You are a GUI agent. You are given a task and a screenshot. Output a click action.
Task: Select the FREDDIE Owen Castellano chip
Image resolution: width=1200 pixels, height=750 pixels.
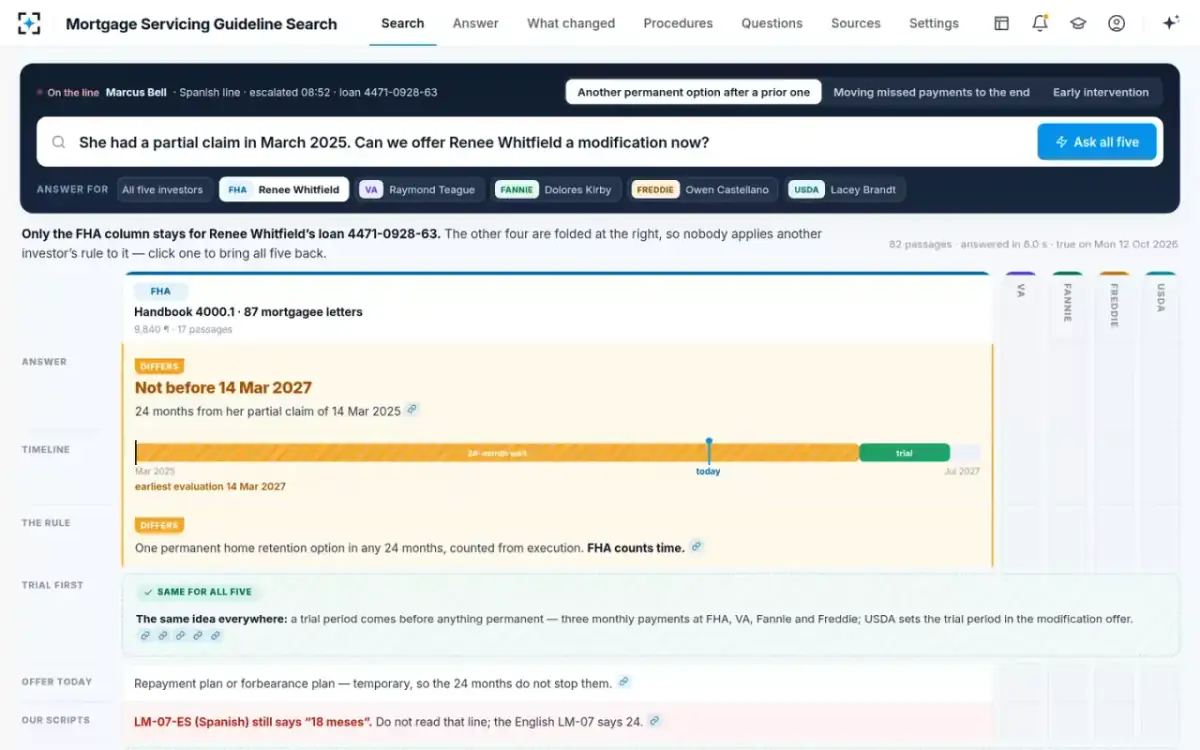[x=704, y=189]
